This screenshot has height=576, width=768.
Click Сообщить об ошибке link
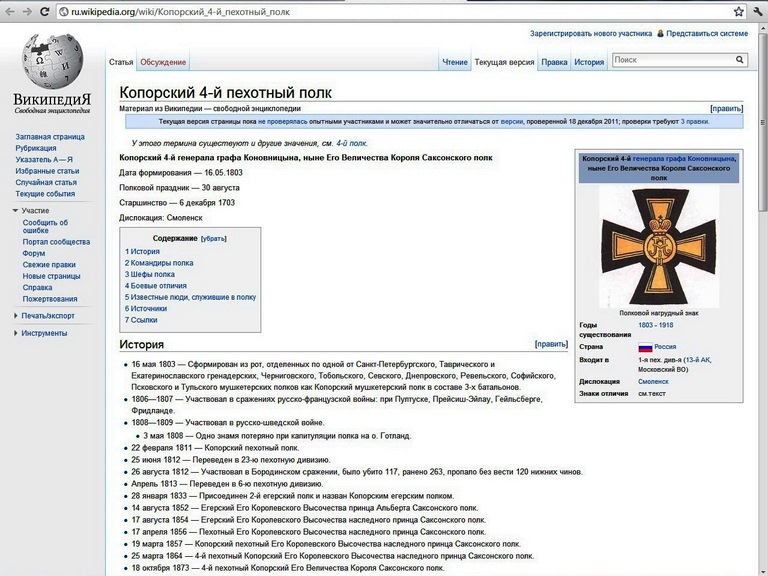point(45,226)
